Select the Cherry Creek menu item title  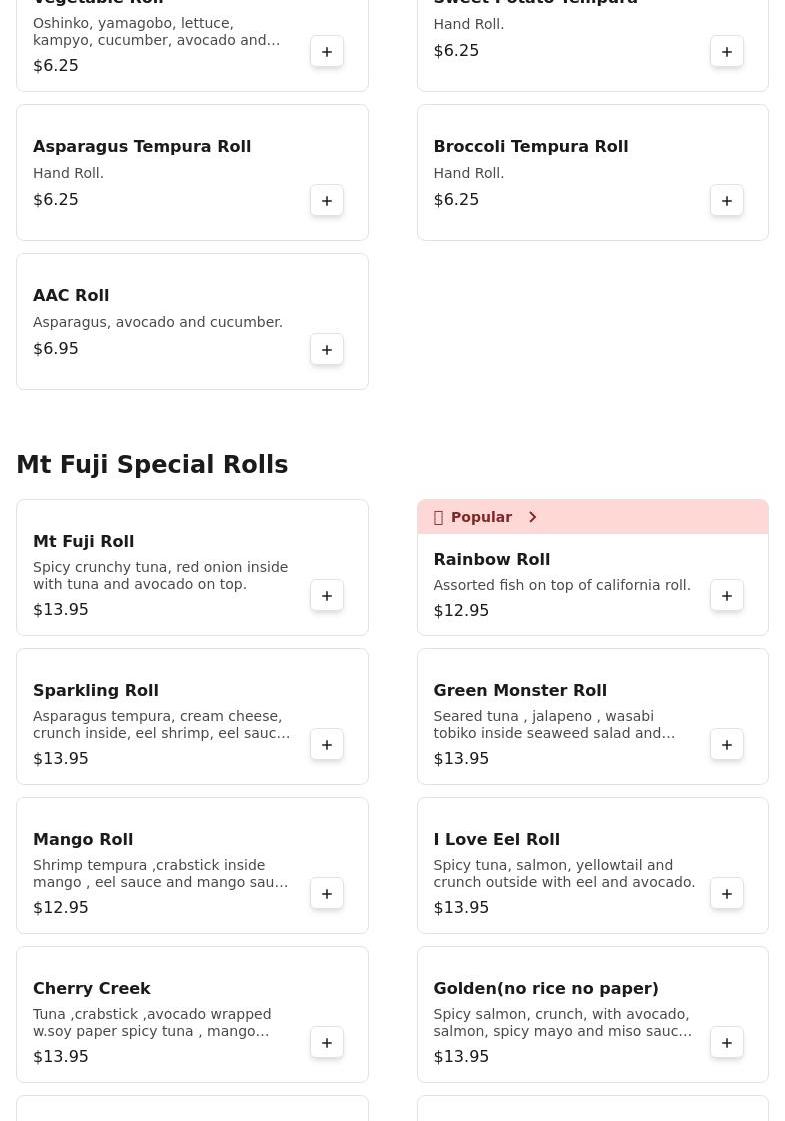92,989
